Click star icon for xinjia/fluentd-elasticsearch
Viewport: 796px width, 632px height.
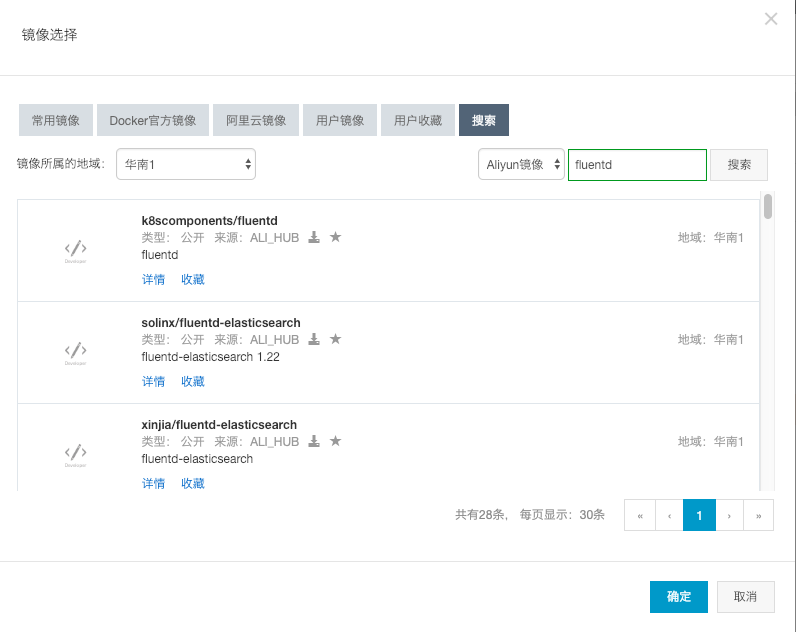click(336, 441)
